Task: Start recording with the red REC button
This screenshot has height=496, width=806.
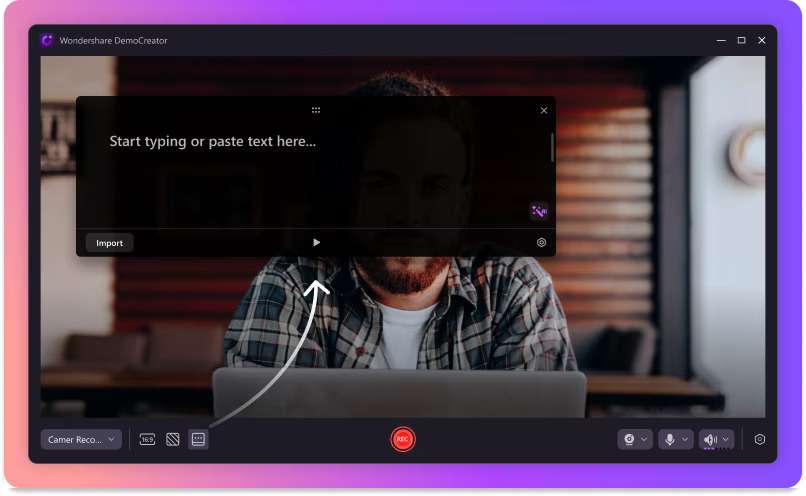Action: (402, 439)
